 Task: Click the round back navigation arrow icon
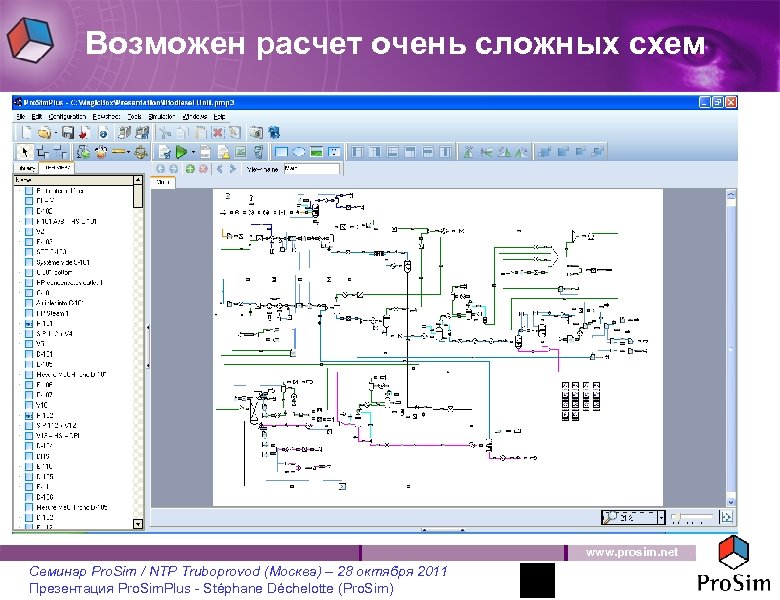click(x=161, y=169)
